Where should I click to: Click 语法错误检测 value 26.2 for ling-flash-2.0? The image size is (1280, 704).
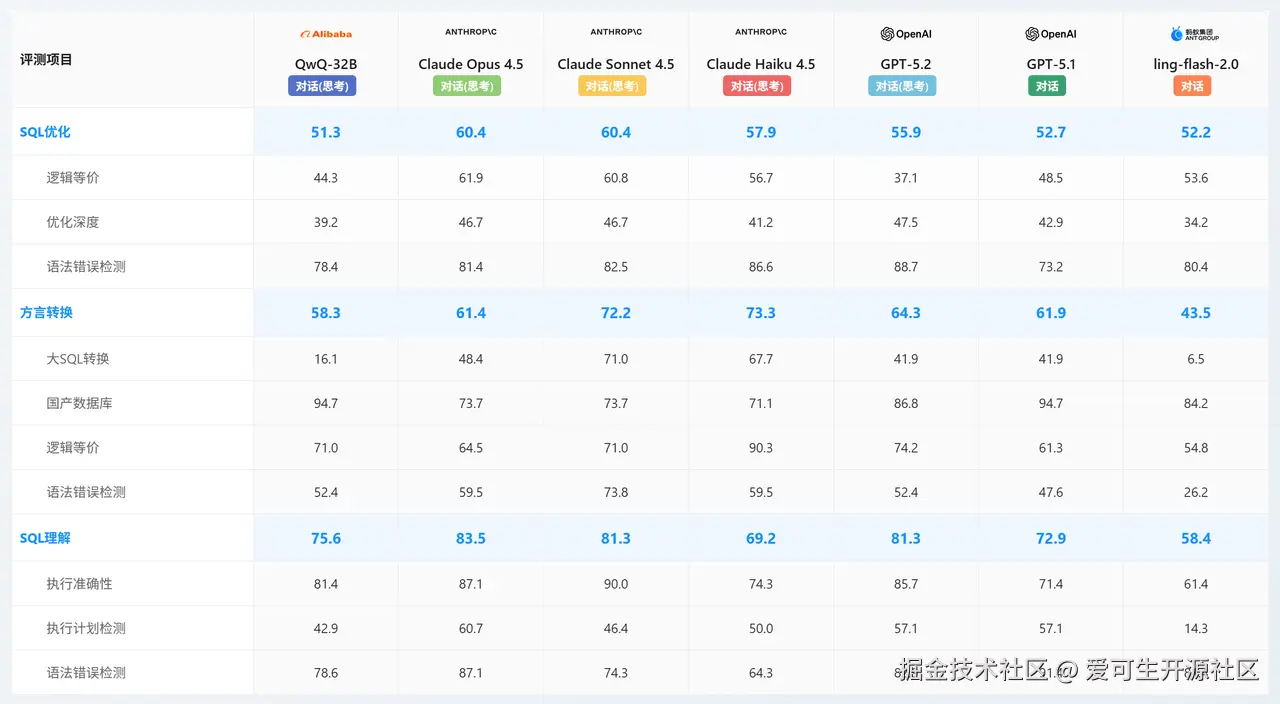click(1196, 492)
